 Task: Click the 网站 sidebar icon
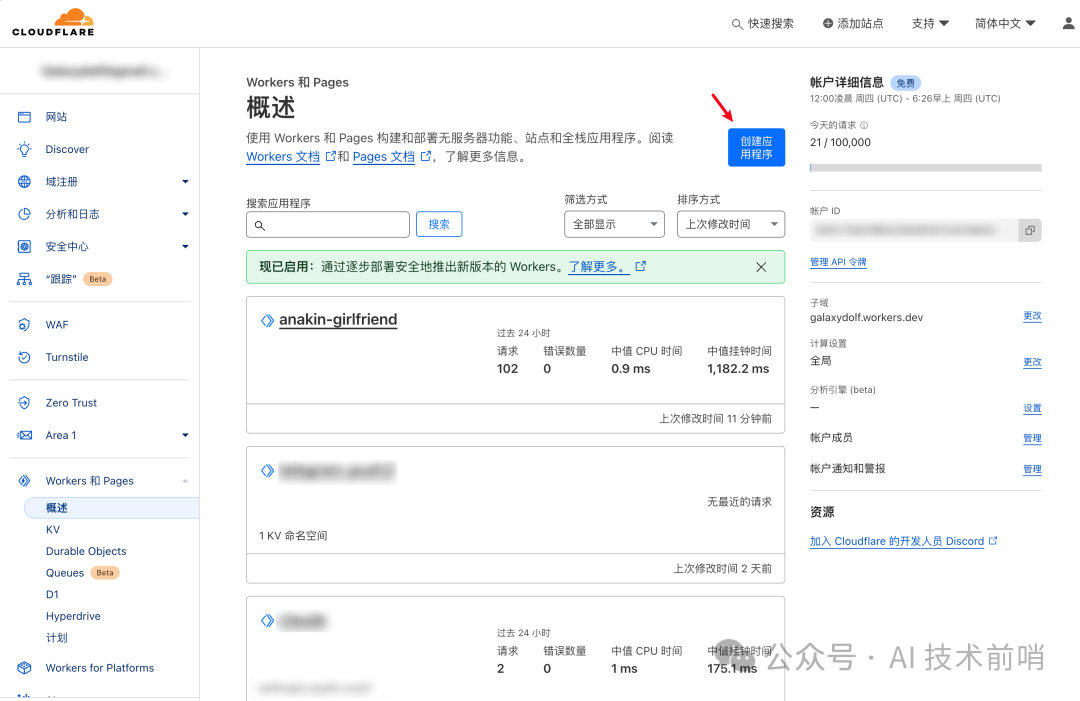[x=24, y=117]
